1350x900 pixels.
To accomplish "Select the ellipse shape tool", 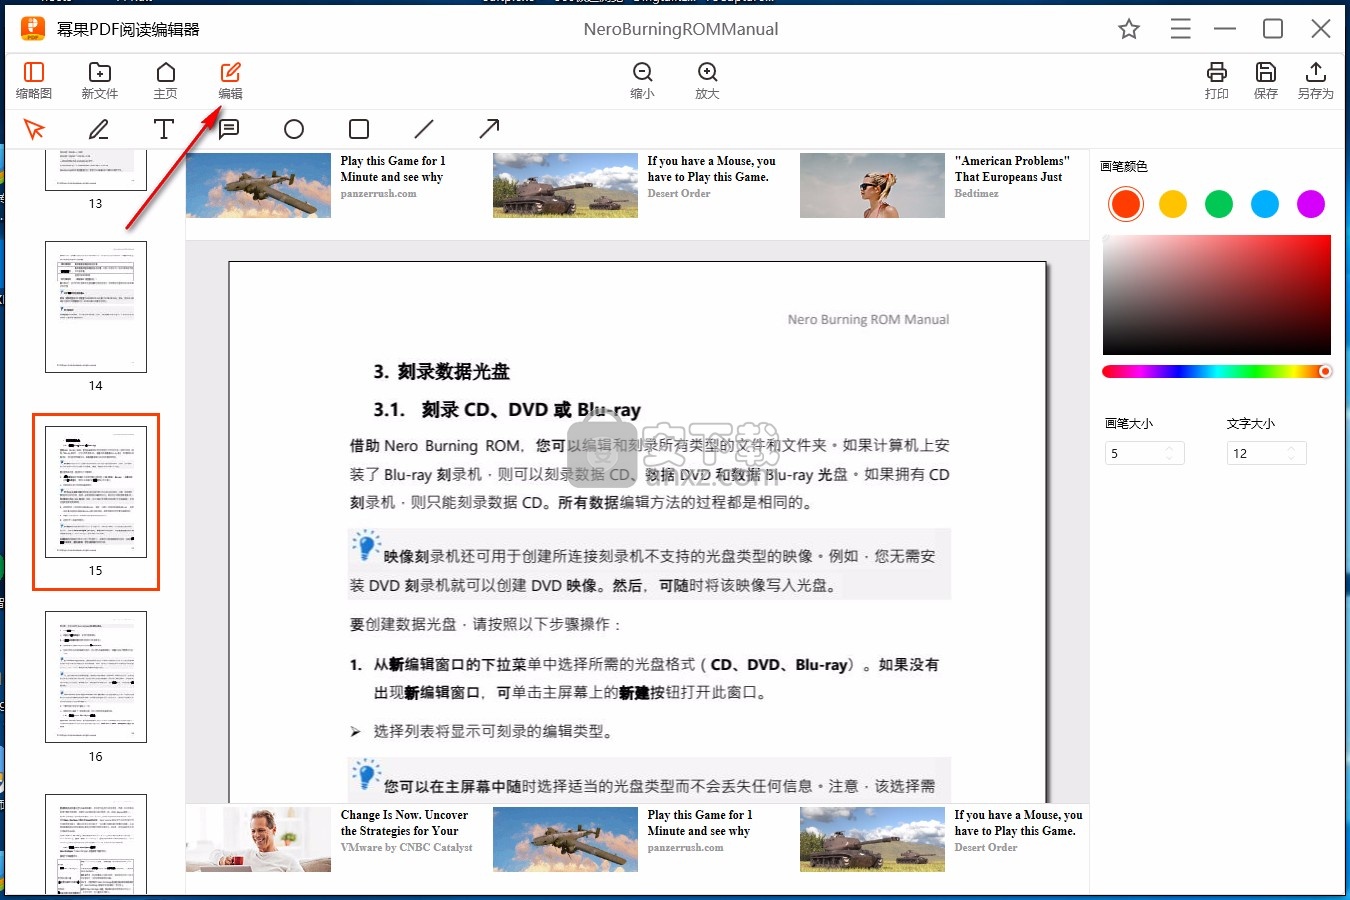I will (294, 129).
